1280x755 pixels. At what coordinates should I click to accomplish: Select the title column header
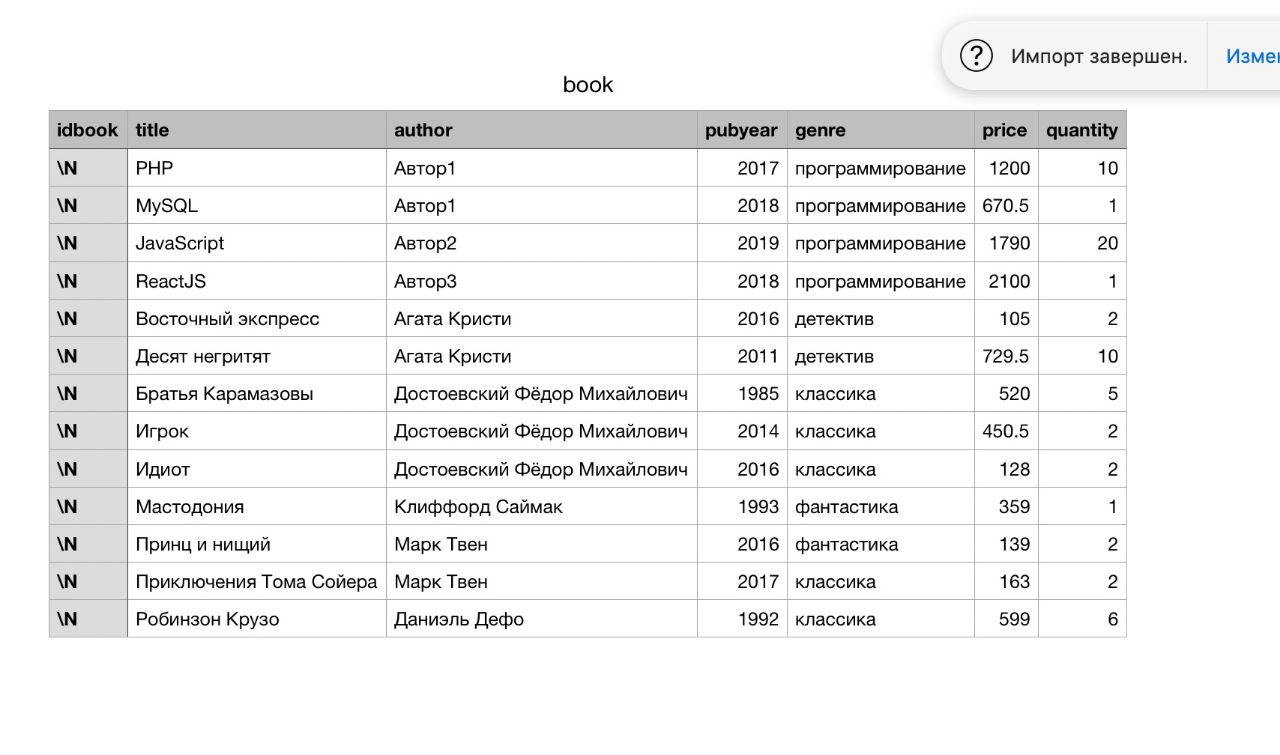[x=257, y=130]
